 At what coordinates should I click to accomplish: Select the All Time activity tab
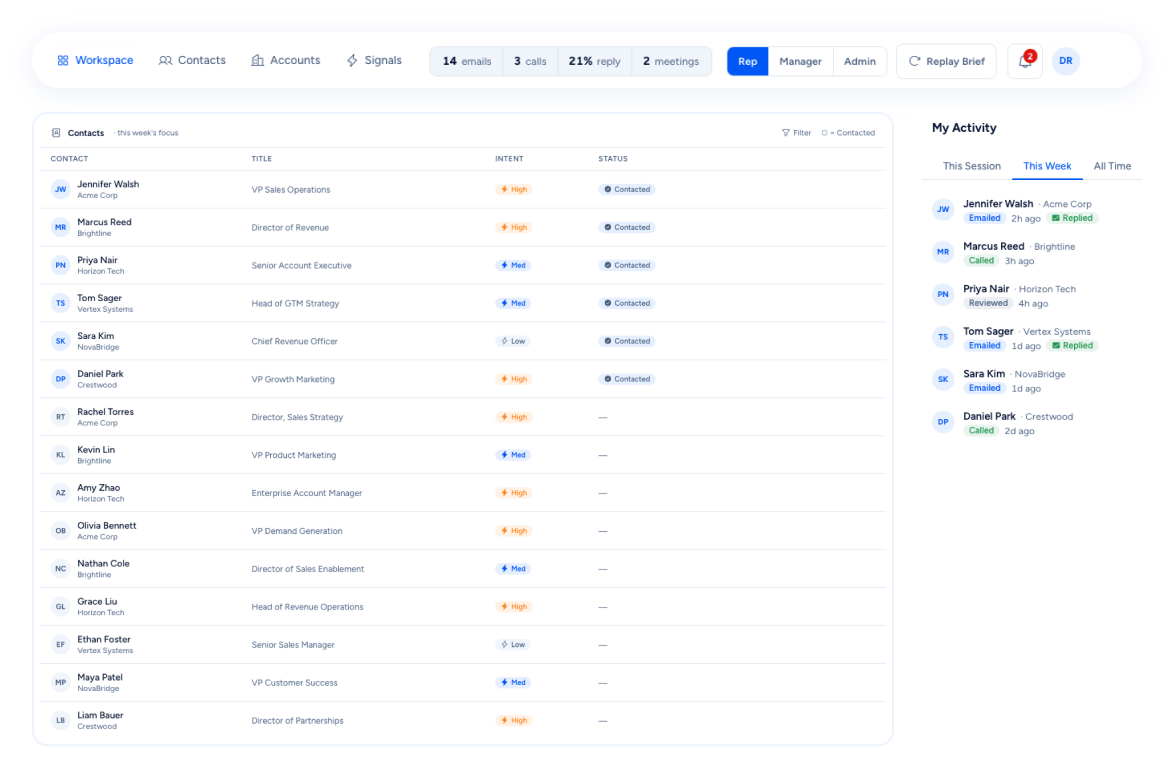pos(1112,166)
